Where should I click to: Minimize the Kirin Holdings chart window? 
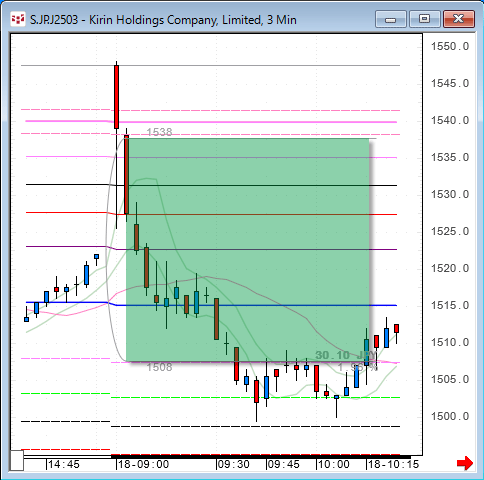(x=390, y=19)
